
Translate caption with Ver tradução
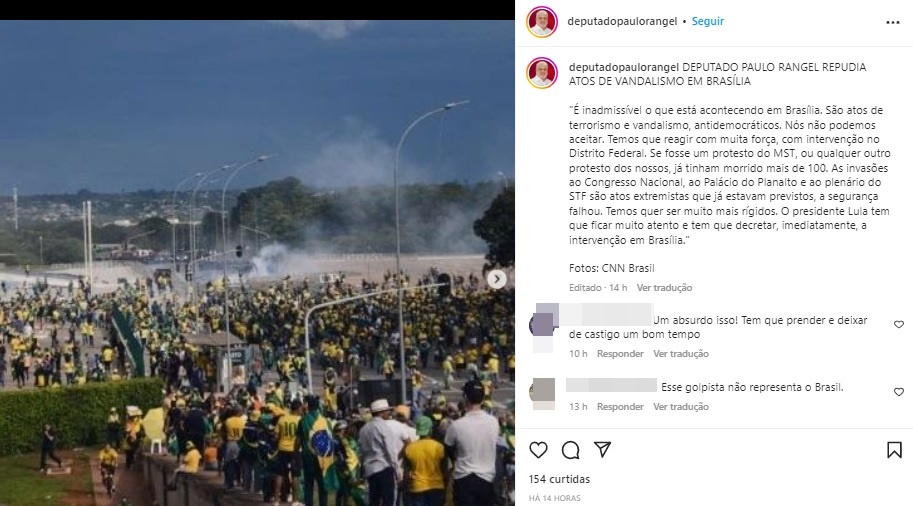coord(664,288)
